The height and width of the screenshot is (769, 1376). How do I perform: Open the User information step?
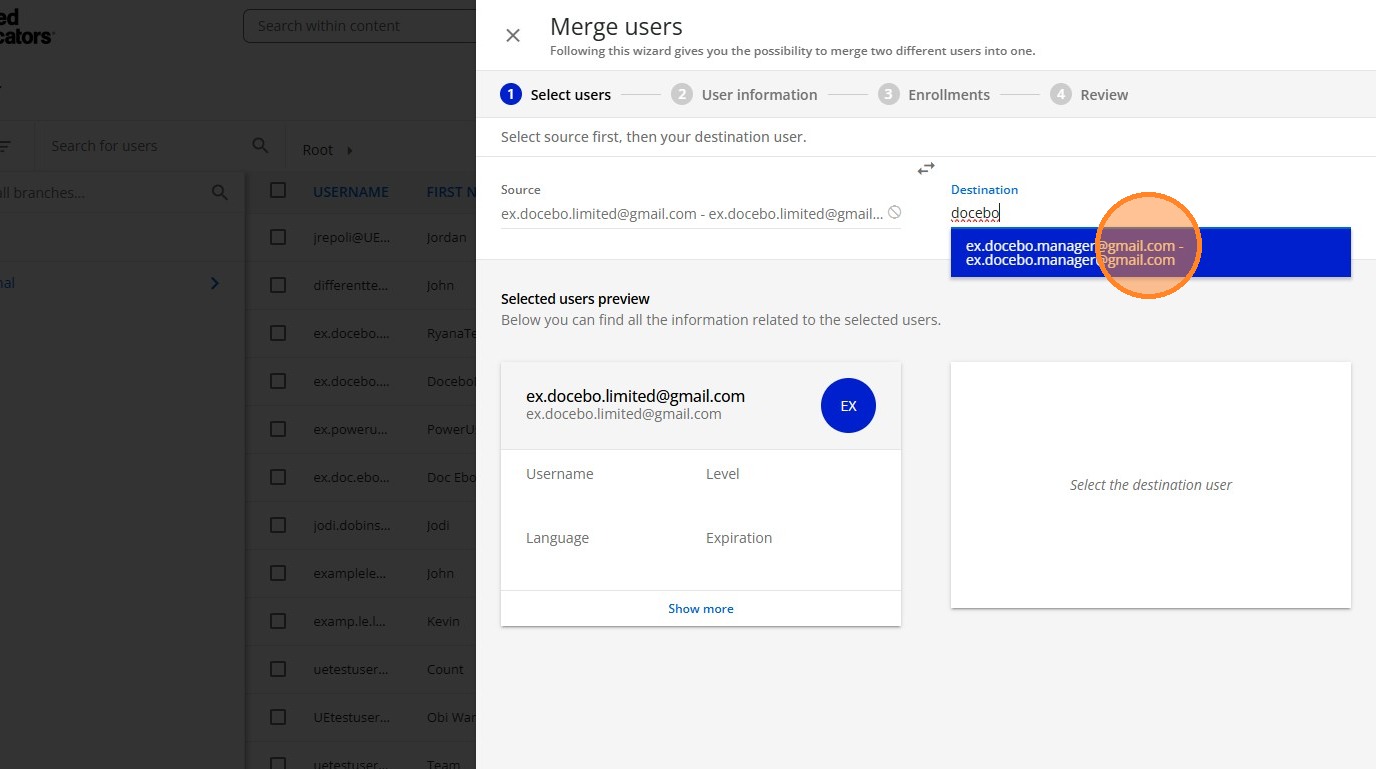coord(745,95)
